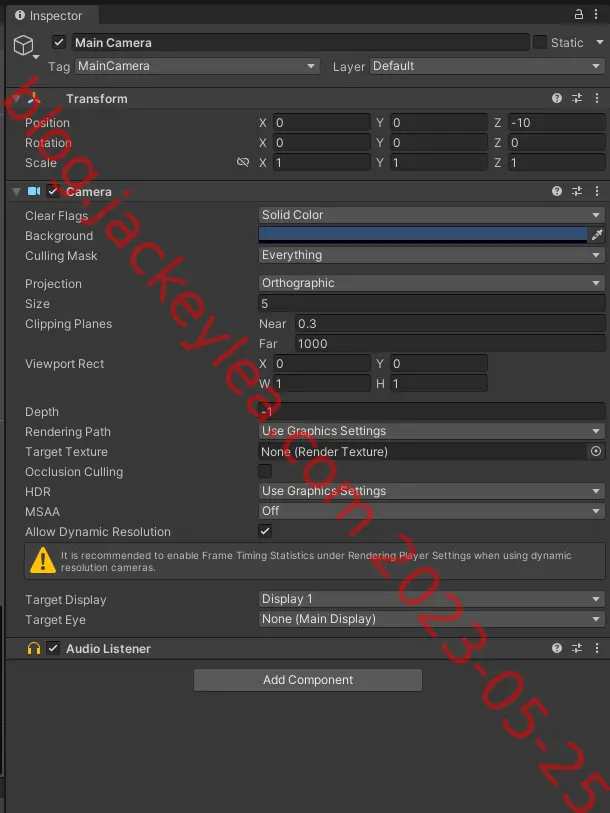The width and height of the screenshot is (610, 813).
Task: Click the Scale Y field
Action: click(439, 163)
